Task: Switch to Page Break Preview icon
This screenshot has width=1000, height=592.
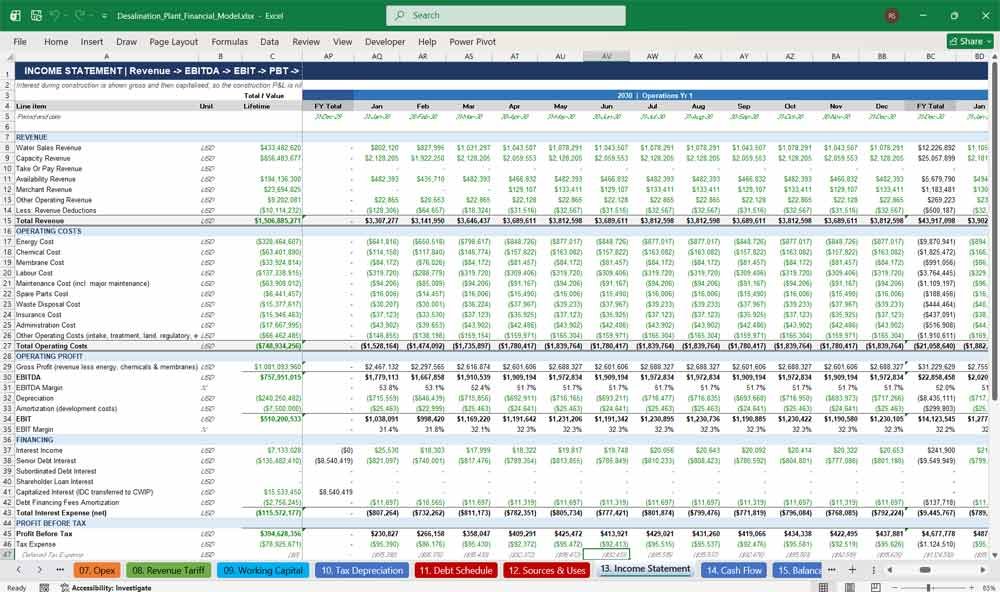Action: click(x=876, y=587)
